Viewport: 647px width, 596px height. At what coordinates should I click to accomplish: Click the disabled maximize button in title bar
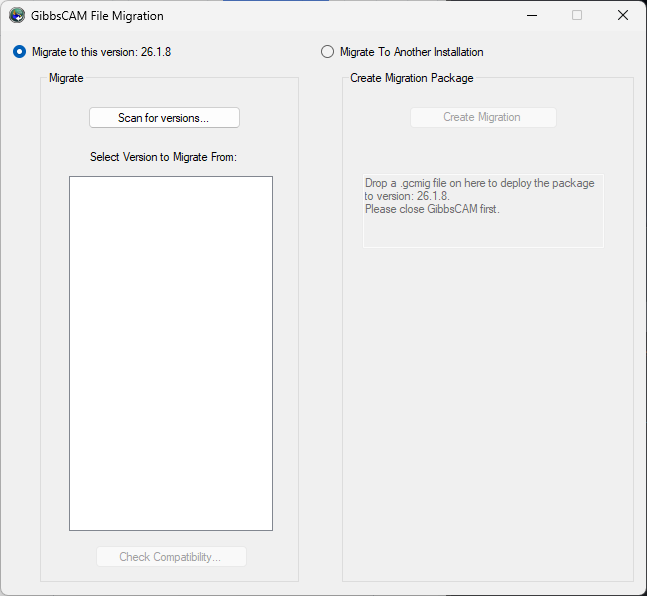577,16
